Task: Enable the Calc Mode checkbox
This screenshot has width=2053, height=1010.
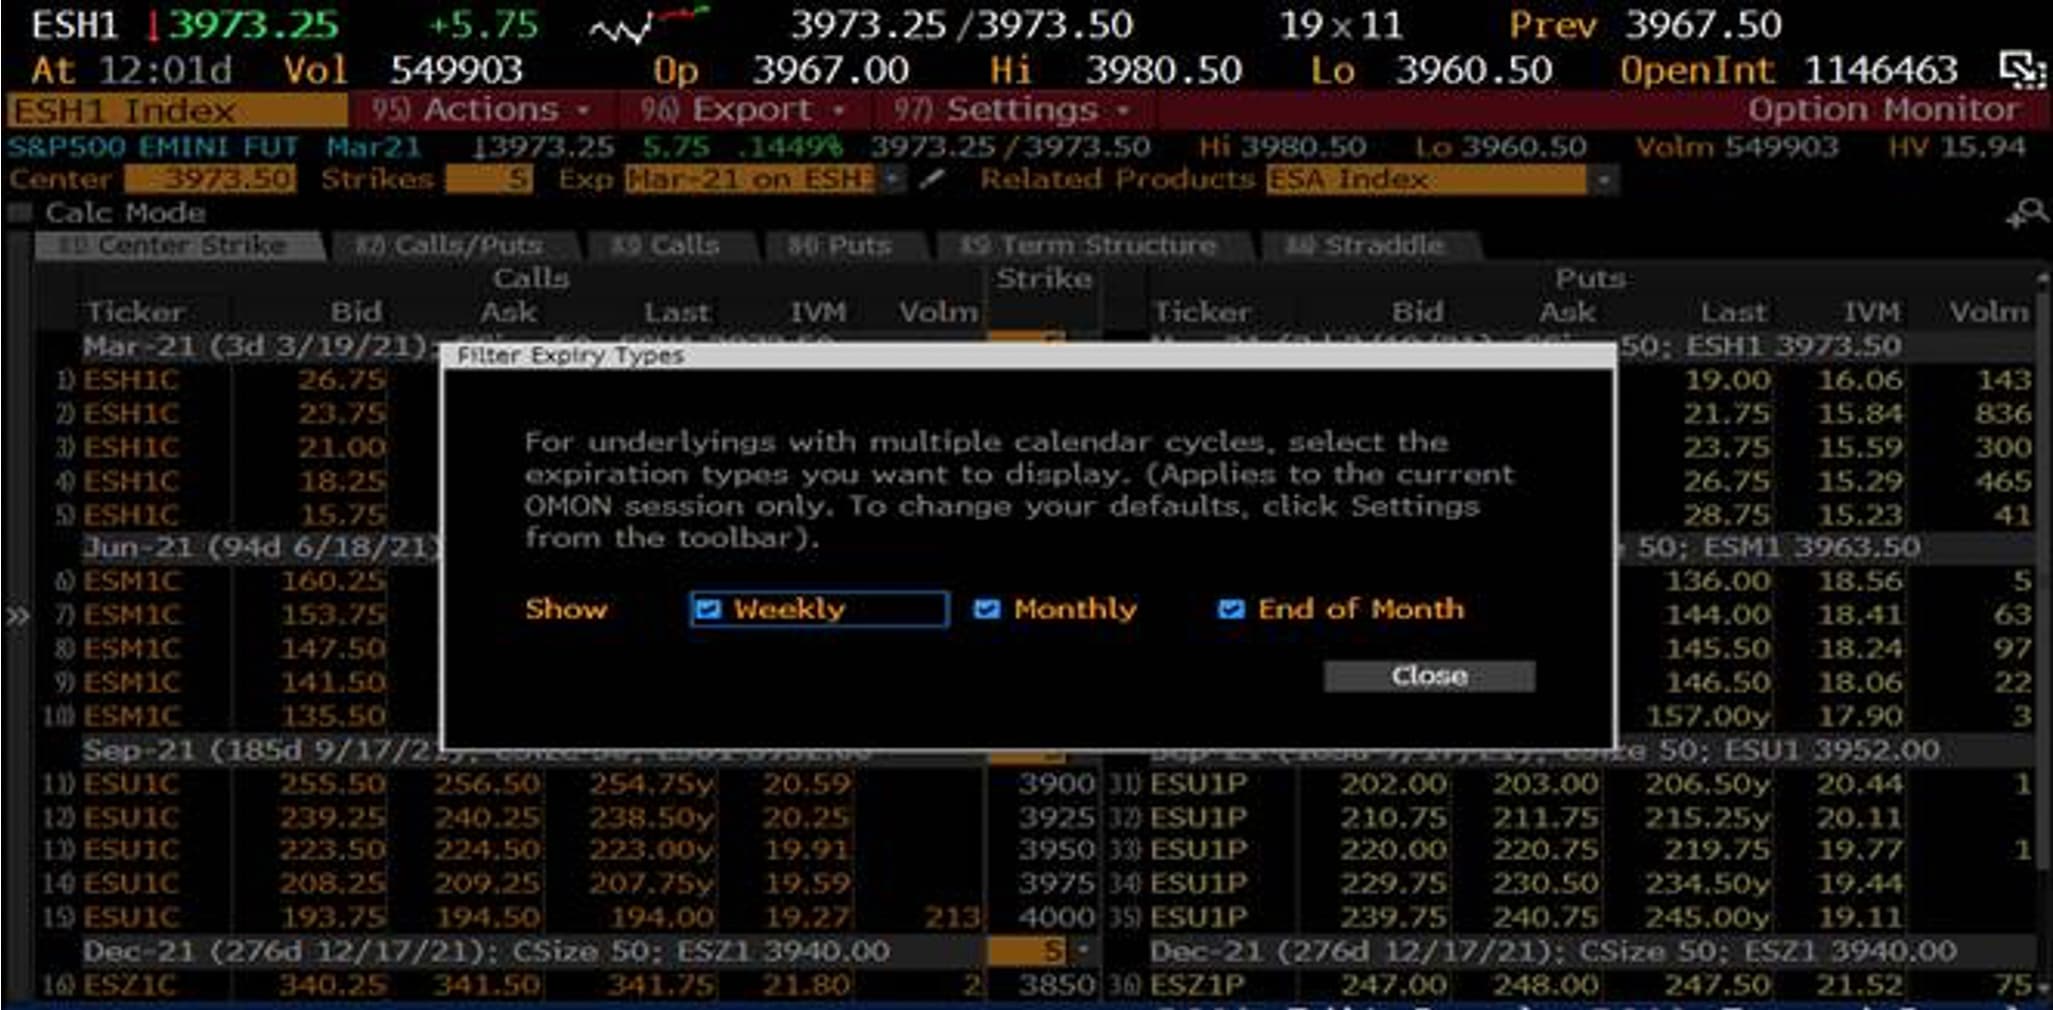Action: tap(20, 212)
